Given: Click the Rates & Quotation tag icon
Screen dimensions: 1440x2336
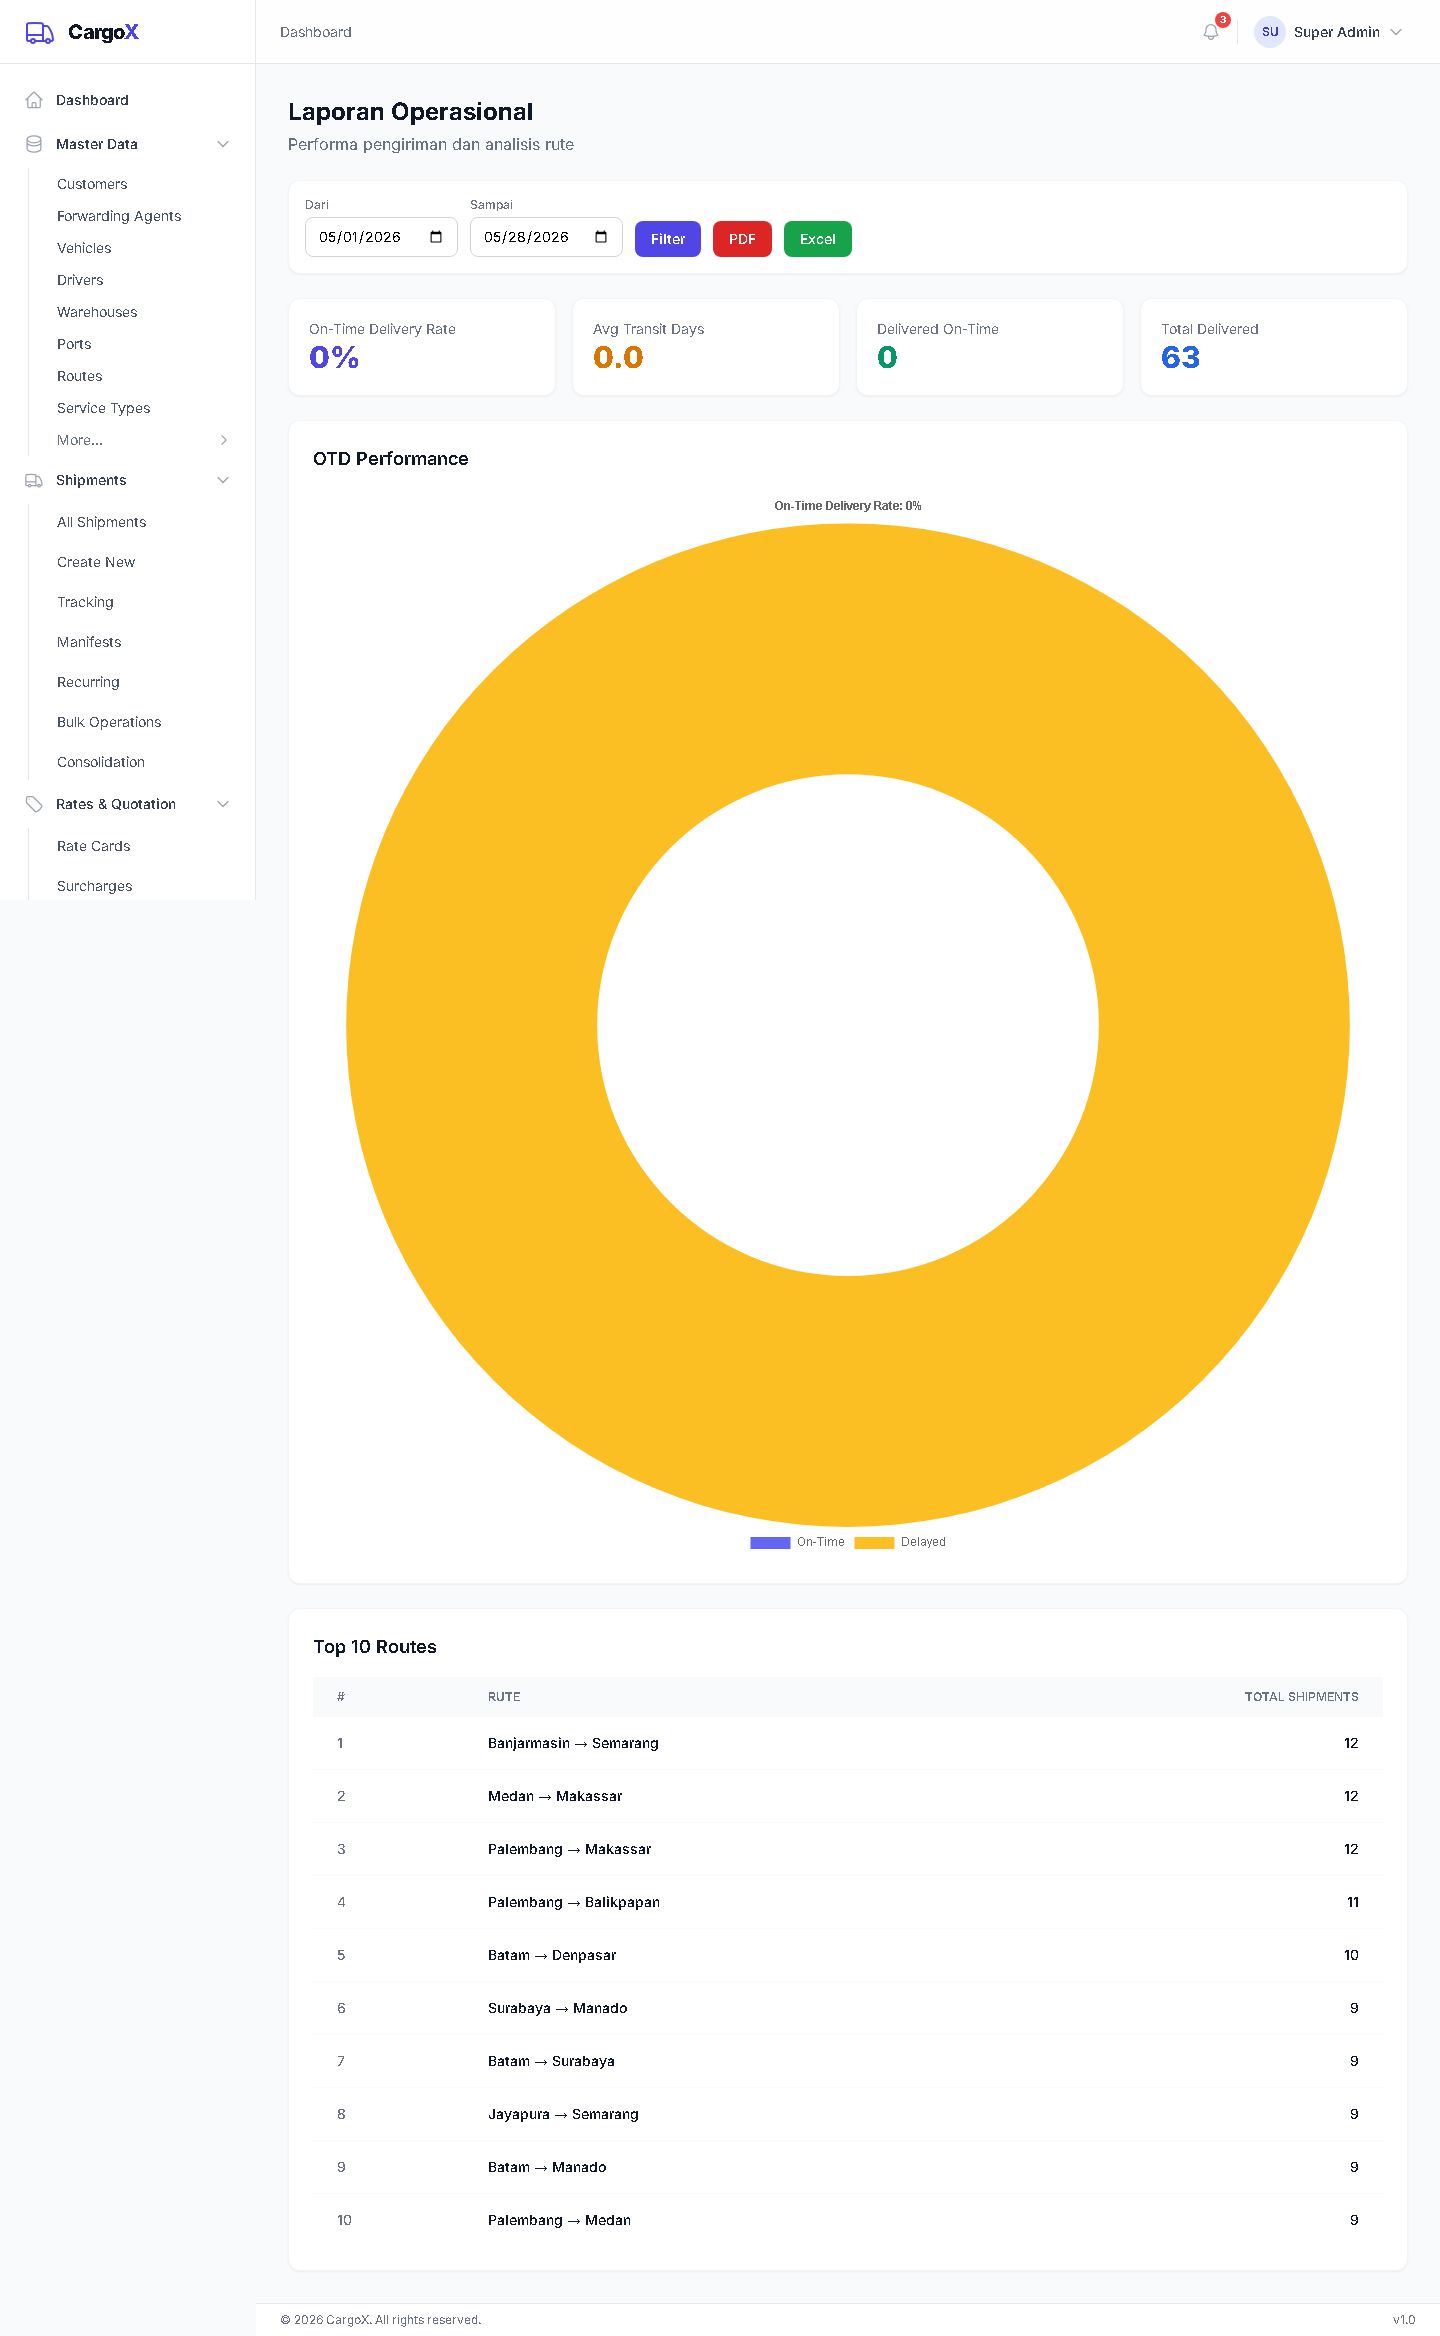Looking at the screenshot, I should (x=34, y=804).
